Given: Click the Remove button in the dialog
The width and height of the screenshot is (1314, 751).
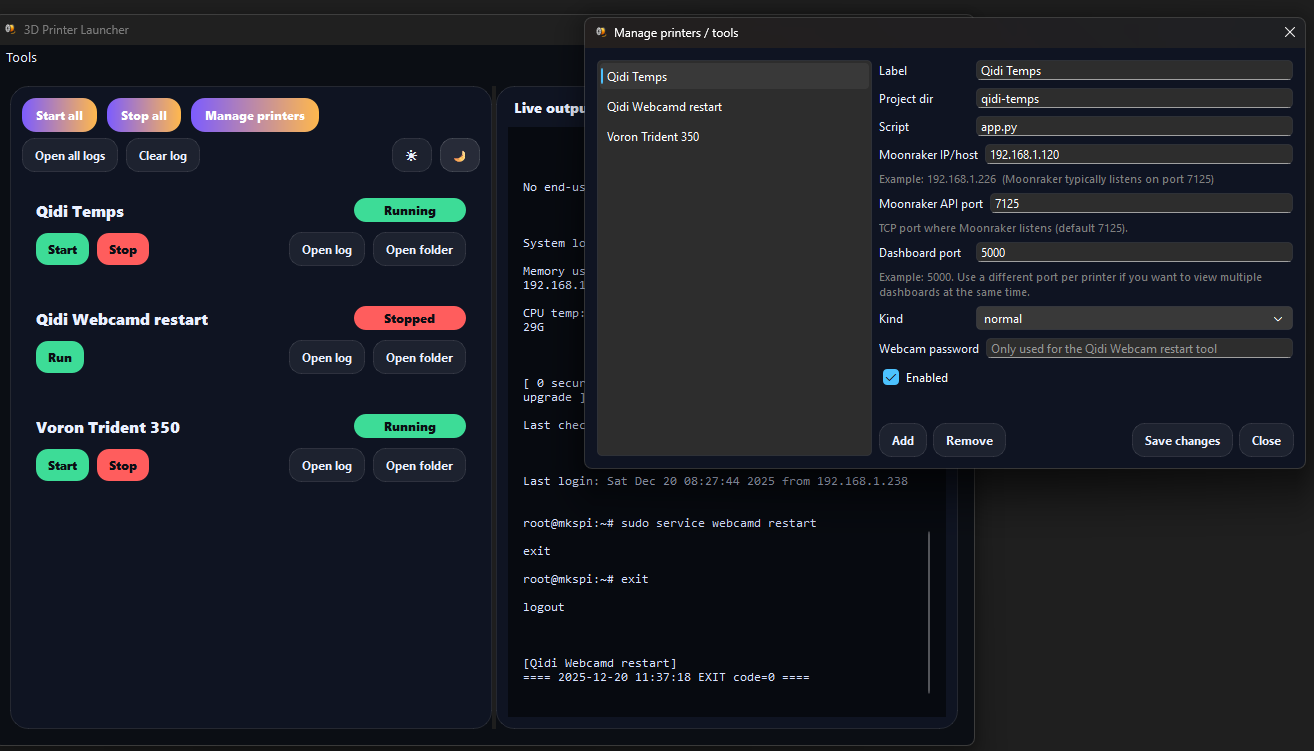Looking at the screenshot, I should tap(969, 440).
